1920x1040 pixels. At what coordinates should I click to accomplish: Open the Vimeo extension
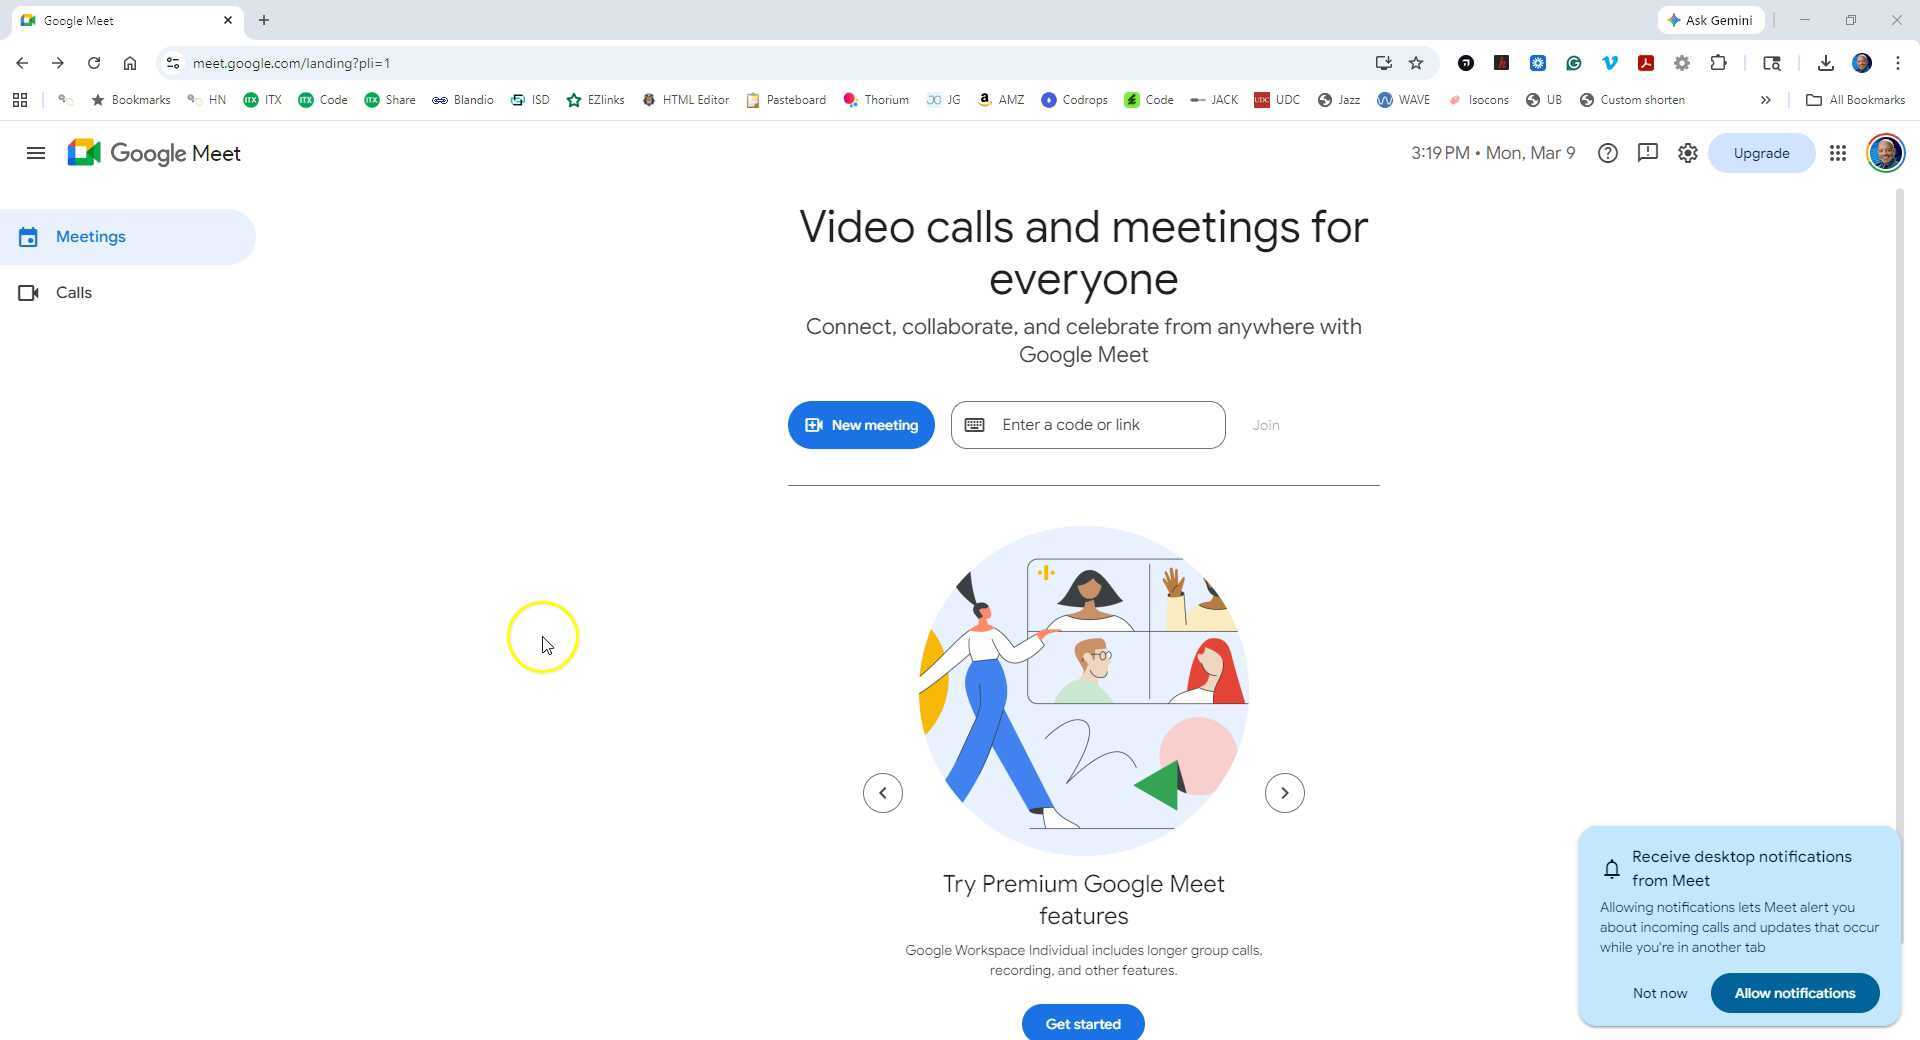pyautogui.click(x=1609, y=63)
